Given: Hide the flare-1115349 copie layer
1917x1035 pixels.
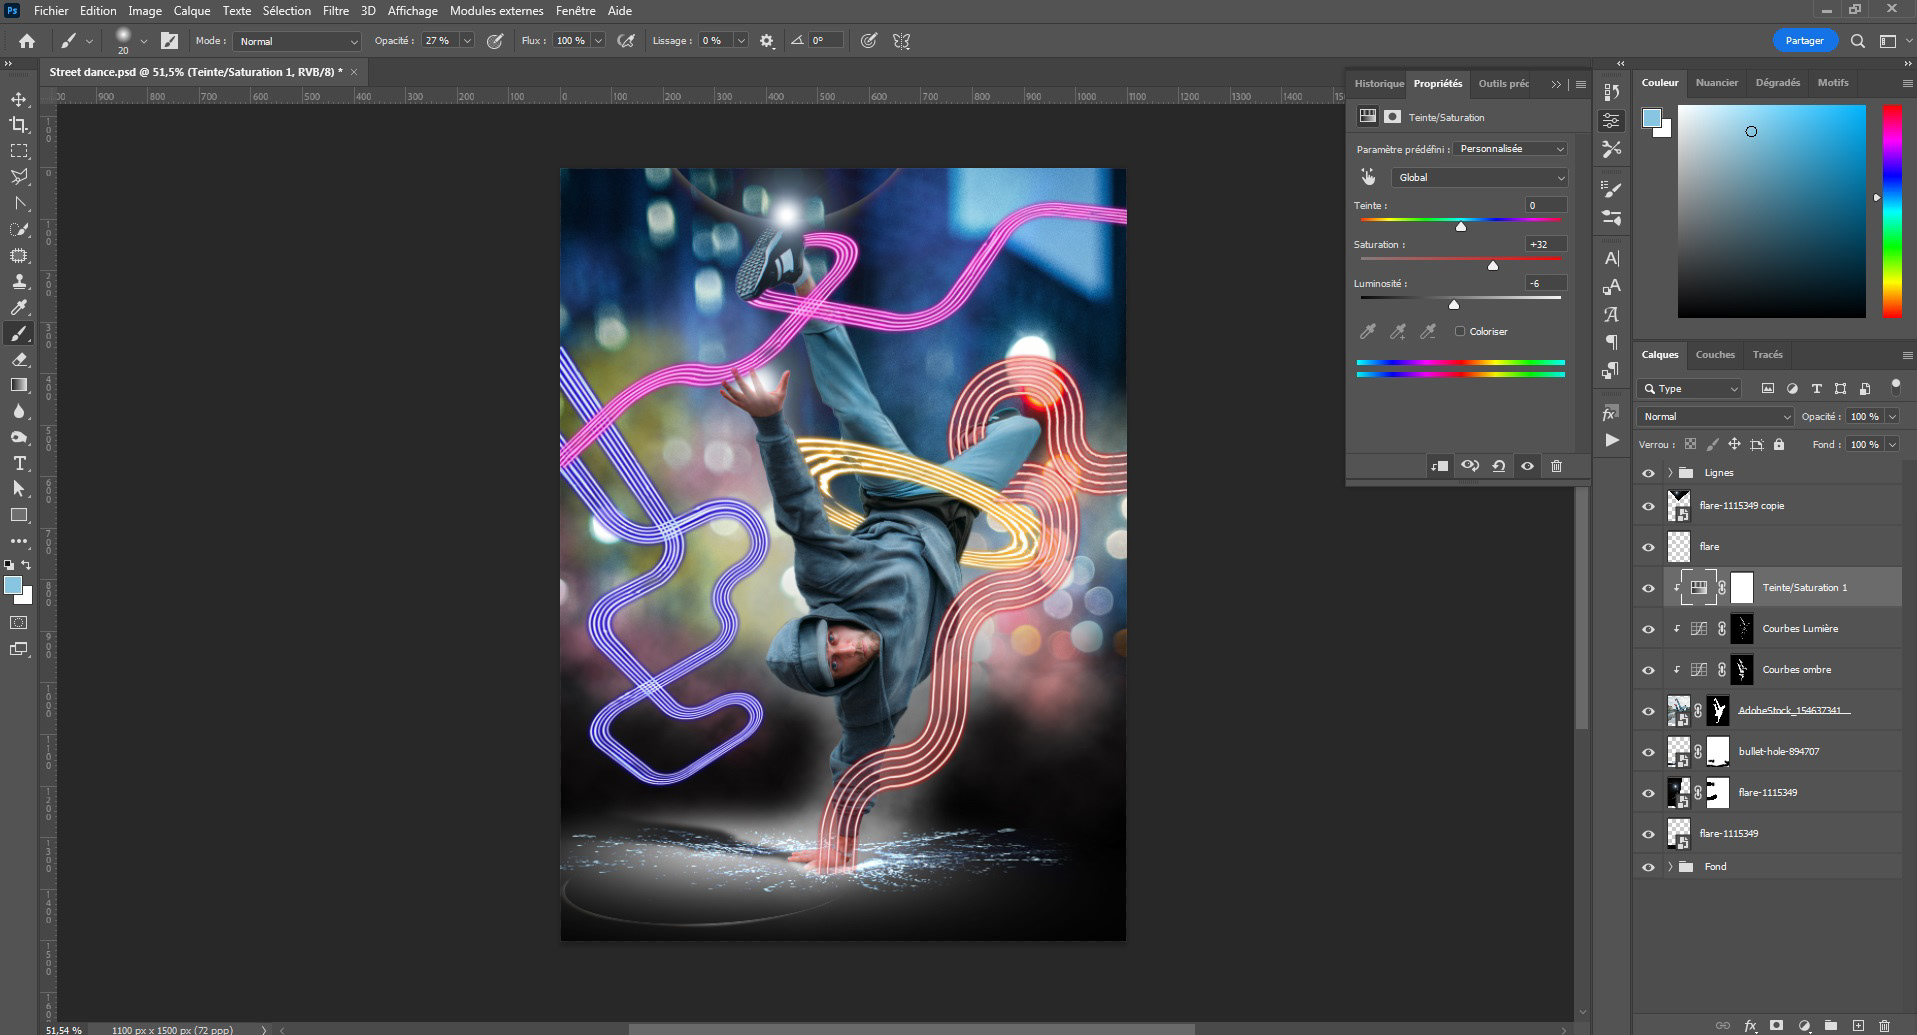Looking at the screenshot, I should 1648,506.
